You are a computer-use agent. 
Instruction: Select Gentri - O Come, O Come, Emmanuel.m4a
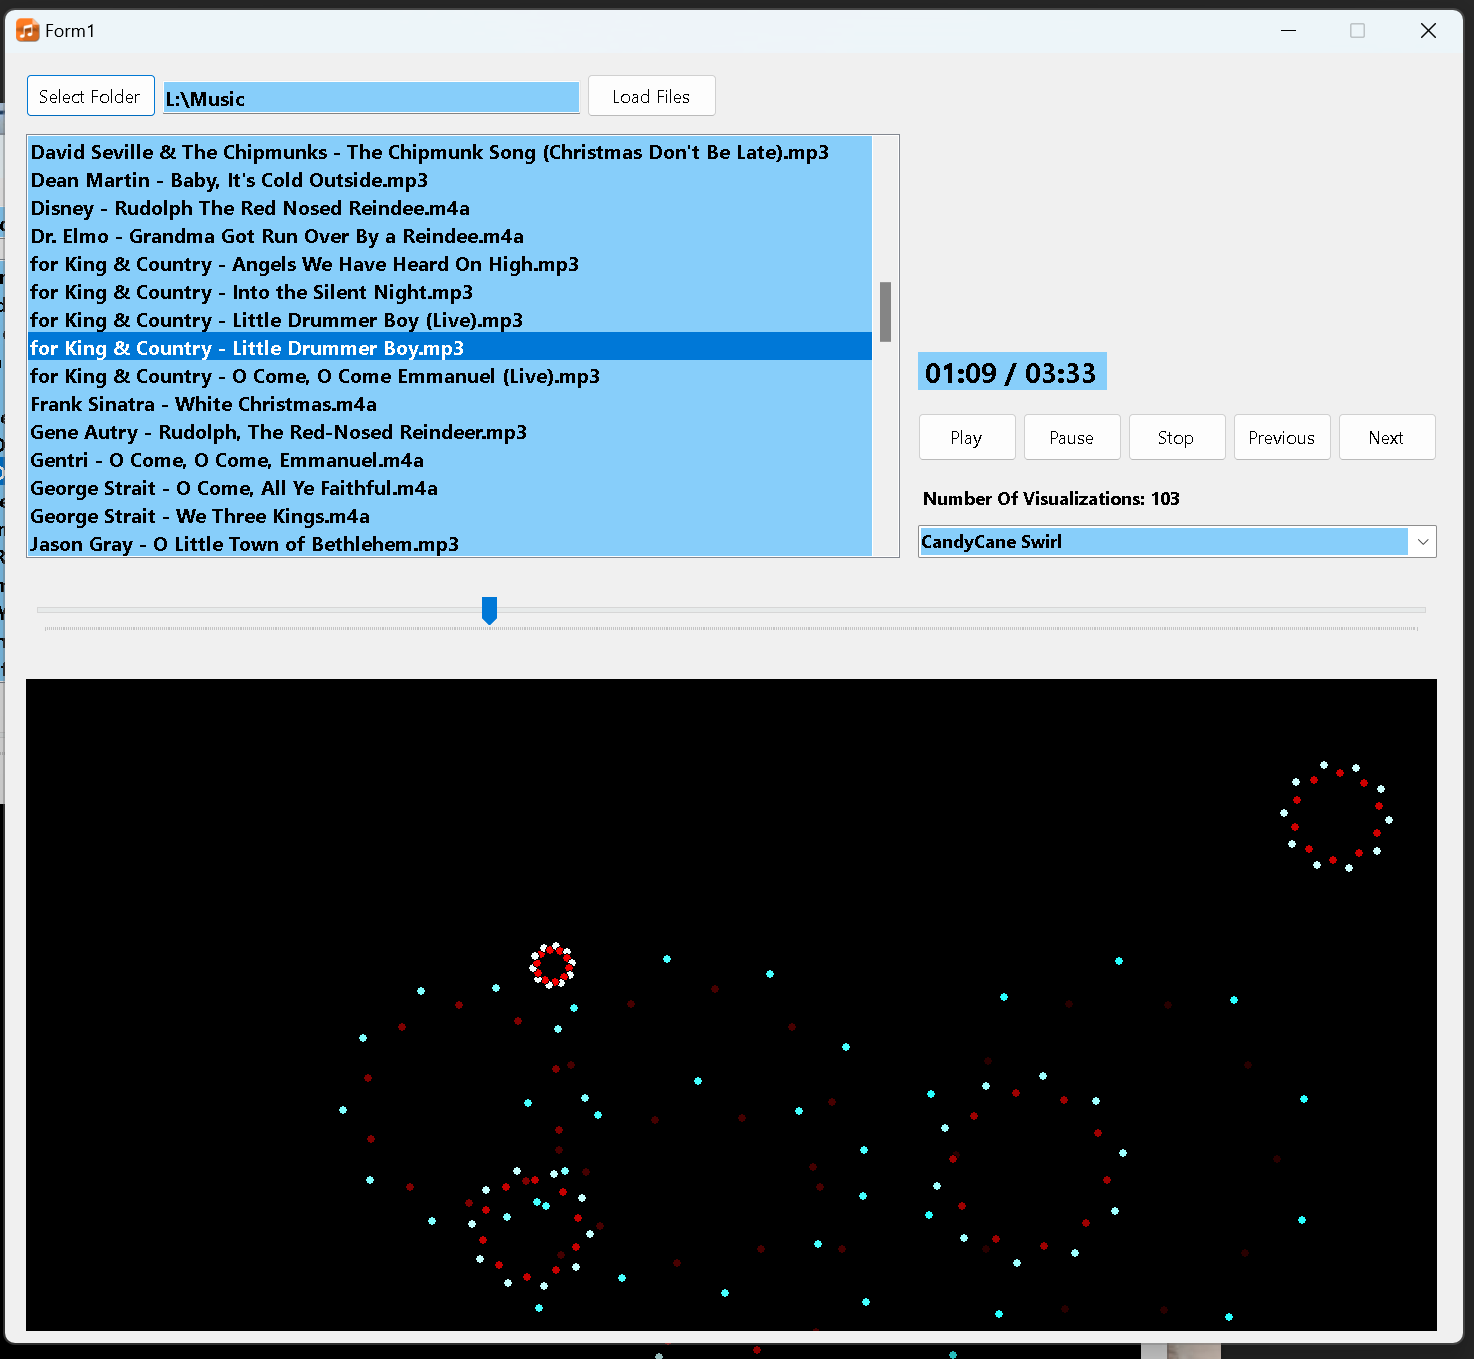[x=450, y=460]
